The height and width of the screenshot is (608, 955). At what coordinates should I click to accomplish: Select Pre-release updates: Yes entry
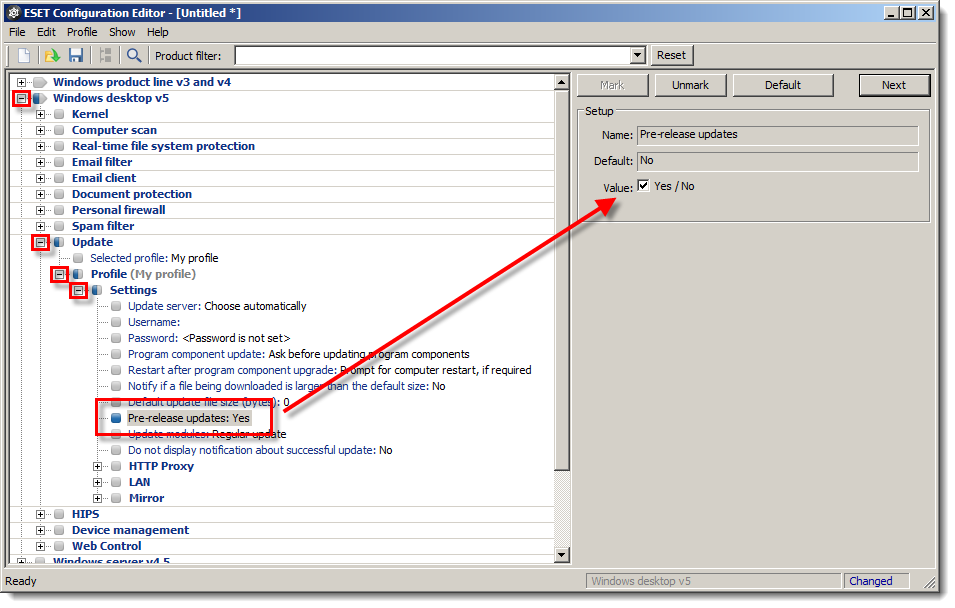click(189, 419)
